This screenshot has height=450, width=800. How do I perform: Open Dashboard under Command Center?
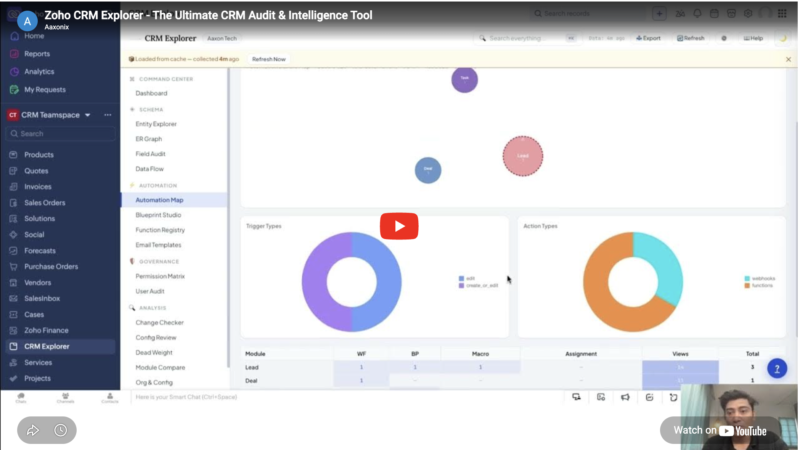151,93
